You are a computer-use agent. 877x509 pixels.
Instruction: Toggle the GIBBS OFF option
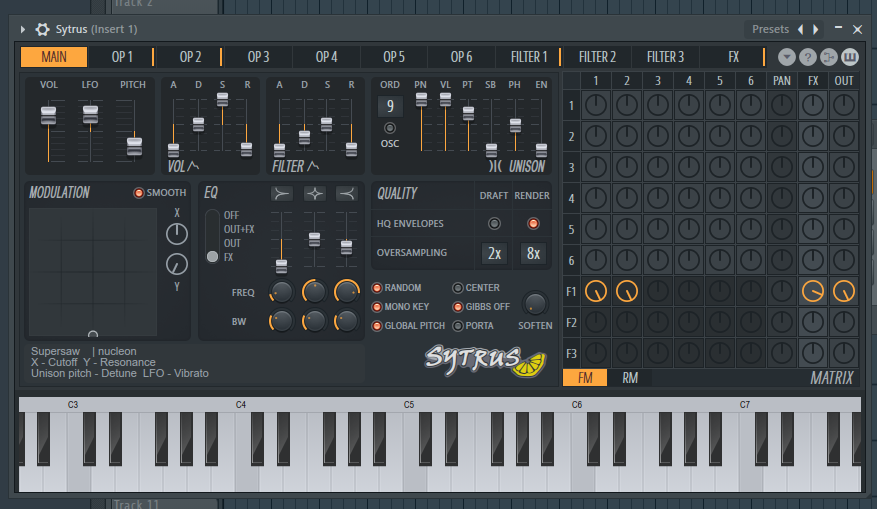(458, 307)
